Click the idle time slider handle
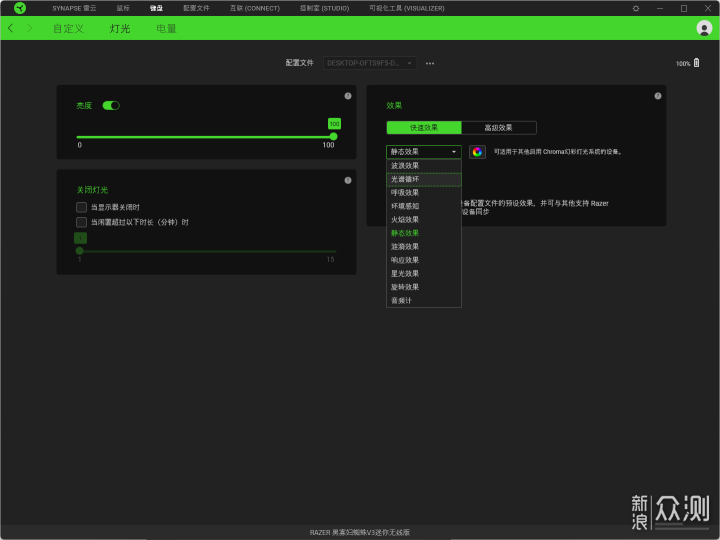This screenshot has width=720, height=540. pos(79,251)
